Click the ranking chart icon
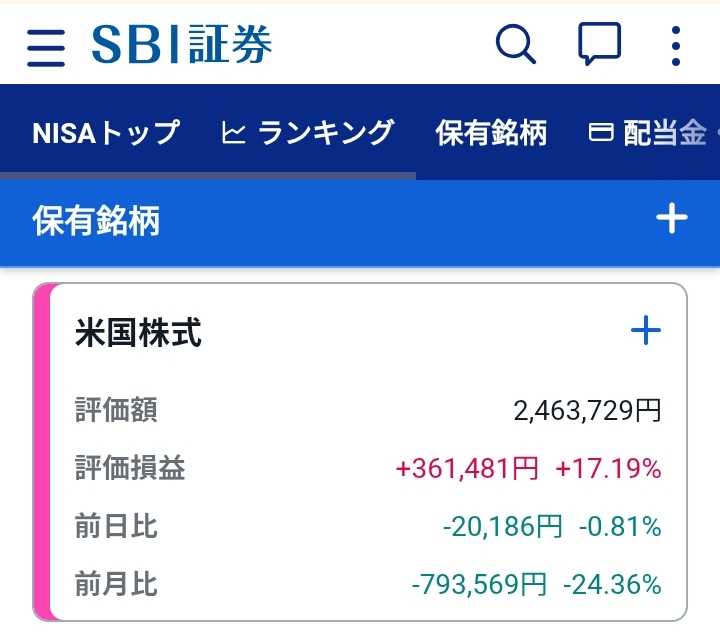Image resolution: width=720 pixels, height=632 pixels. point(233,133)
